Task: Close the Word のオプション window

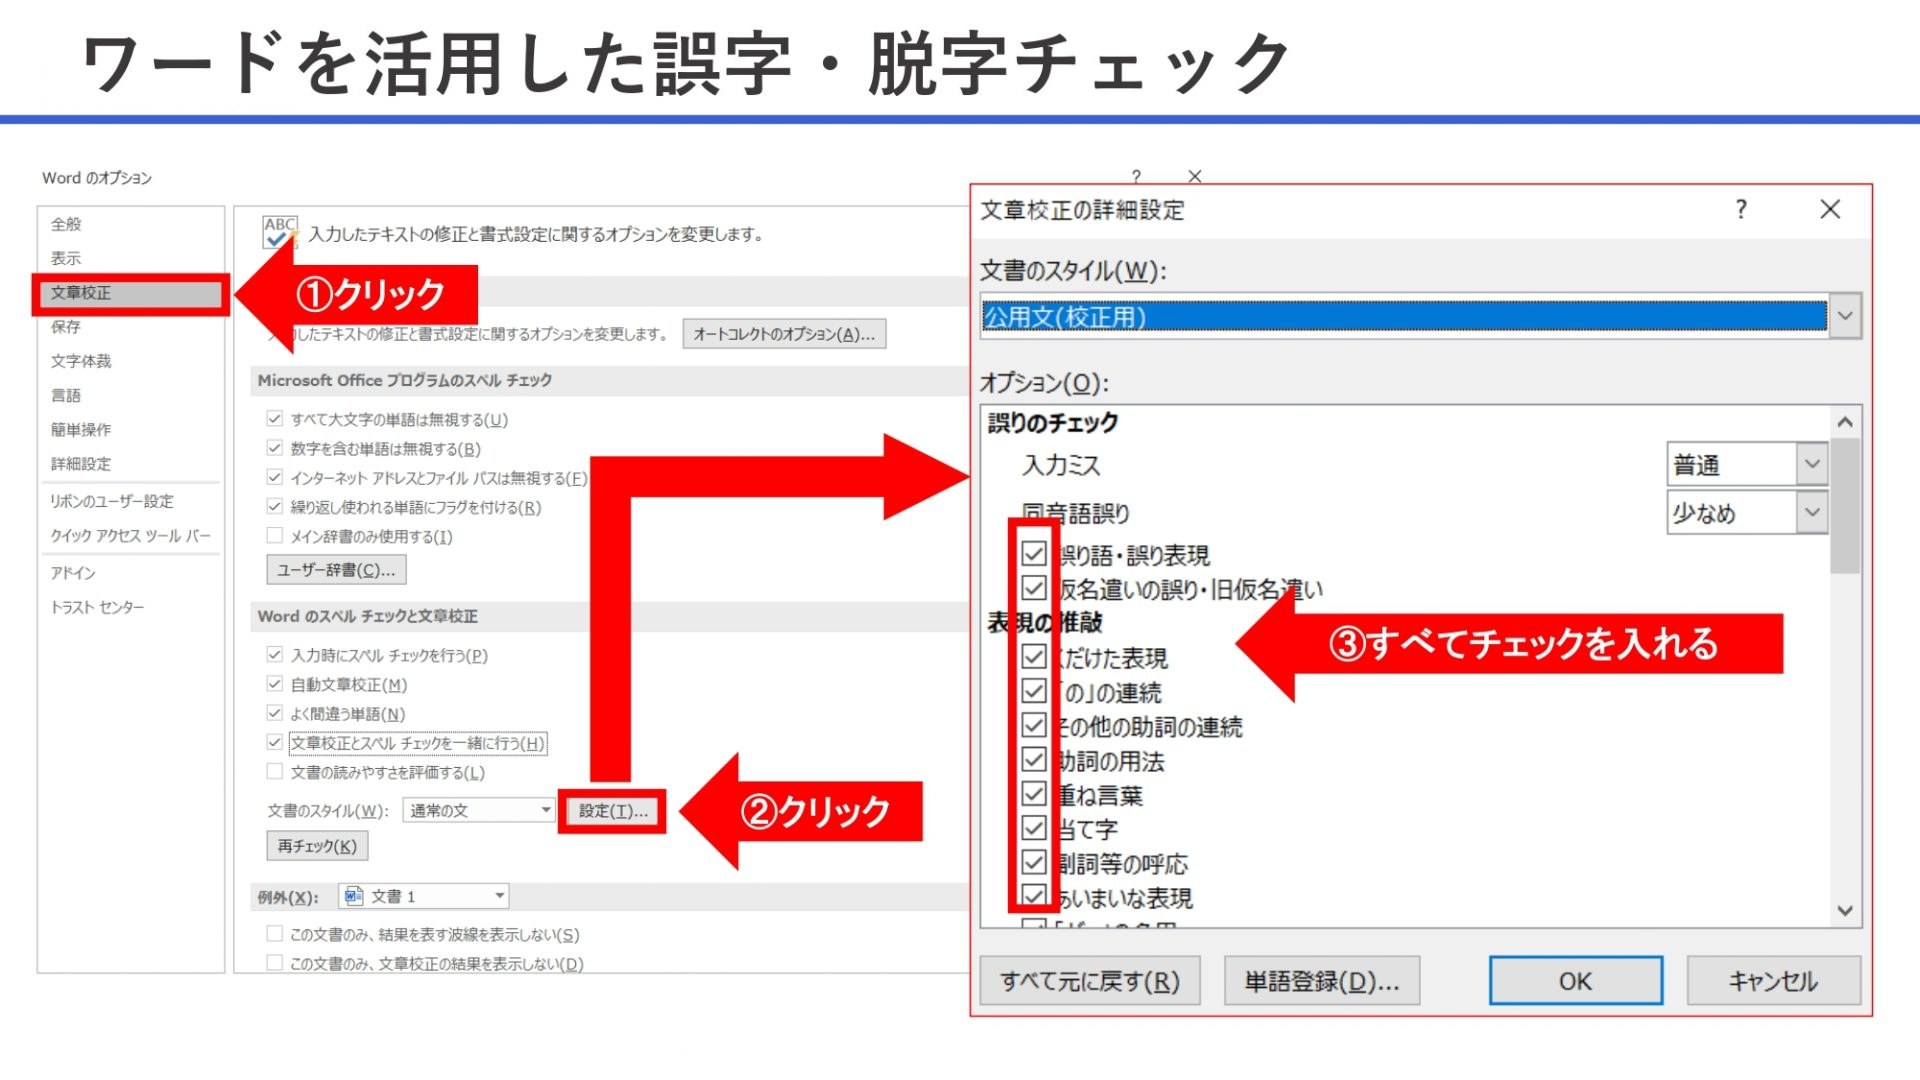Action: click(x=1195, y=176)
